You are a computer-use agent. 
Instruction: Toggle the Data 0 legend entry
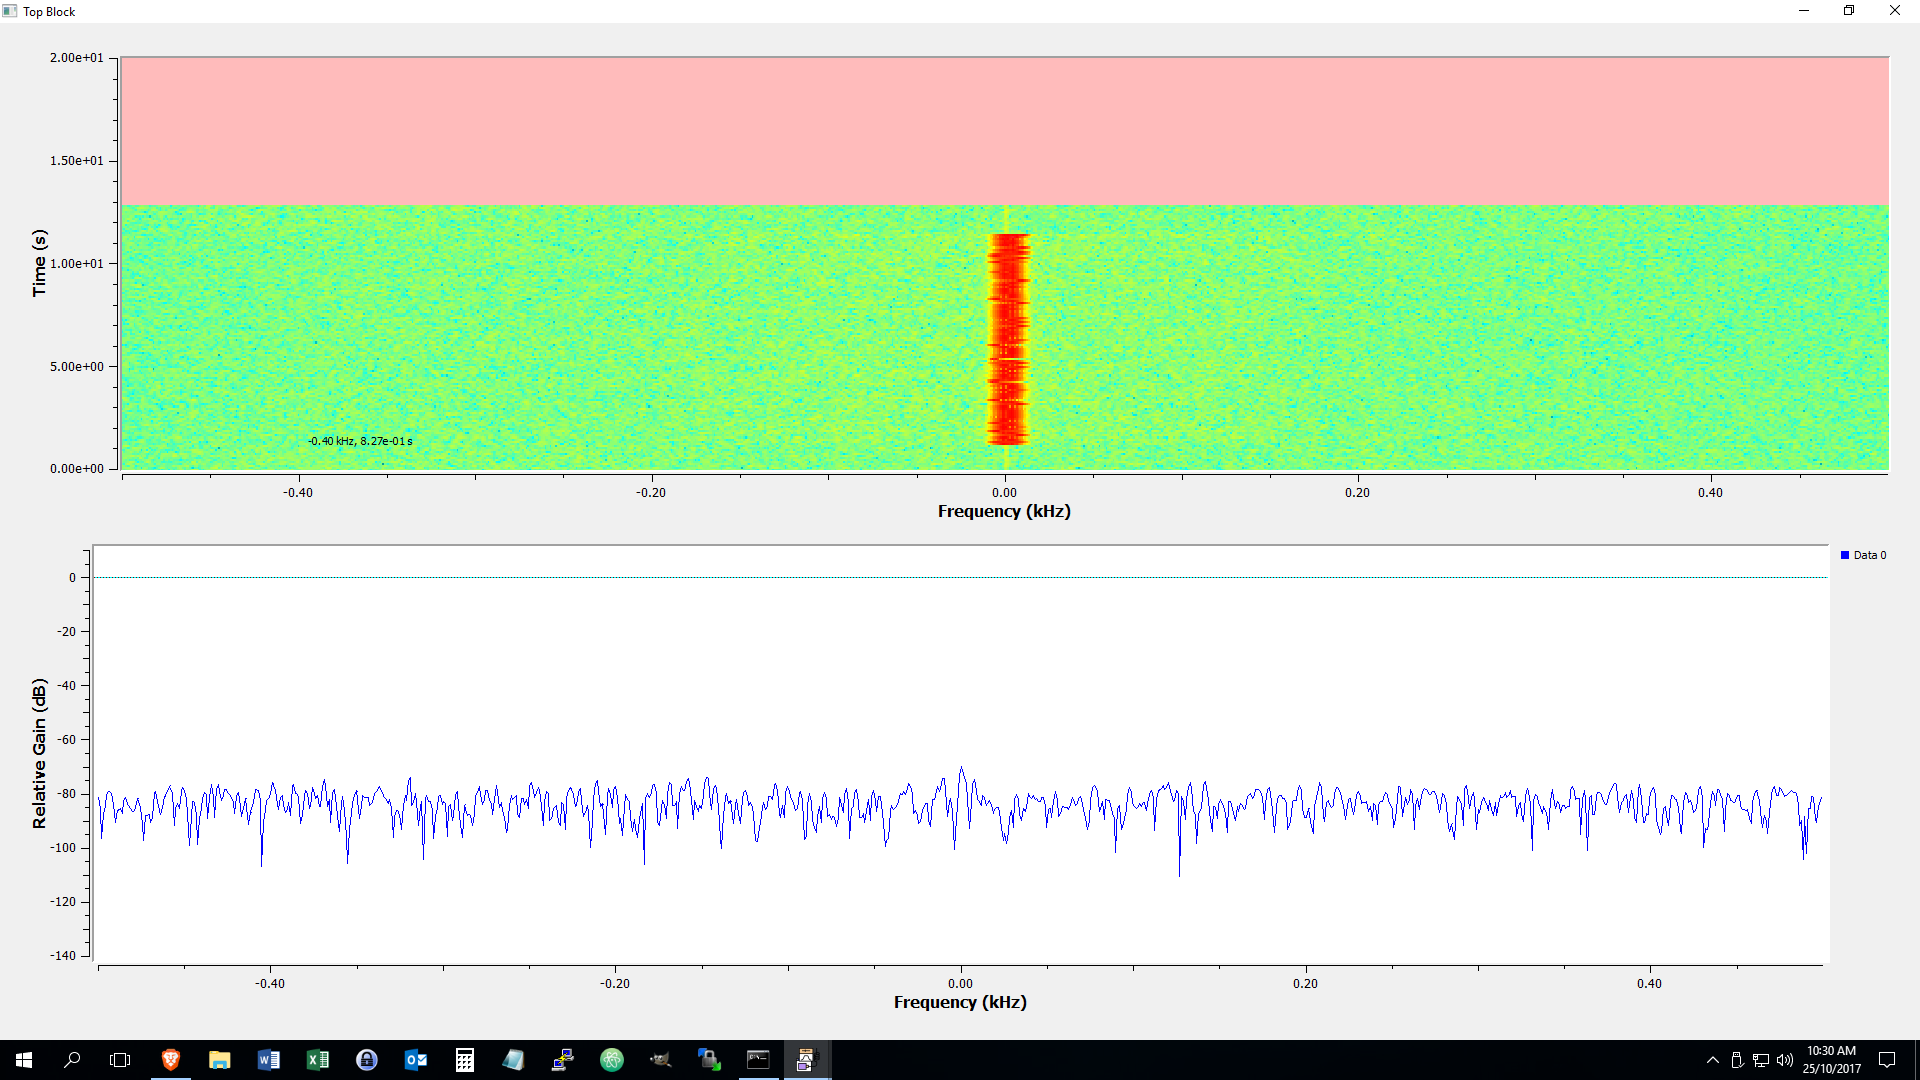[1864, 555]
